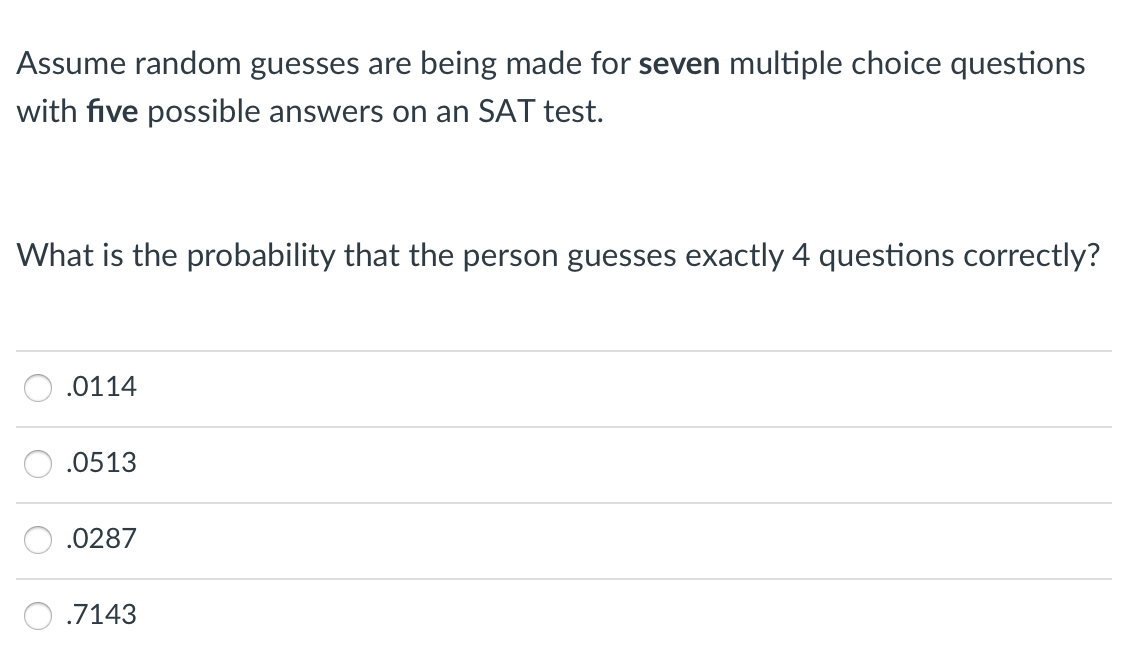The width and height of the screenshot is (1136, 654).
Task: Click the text .0287 next to its button
Action: 100,540
